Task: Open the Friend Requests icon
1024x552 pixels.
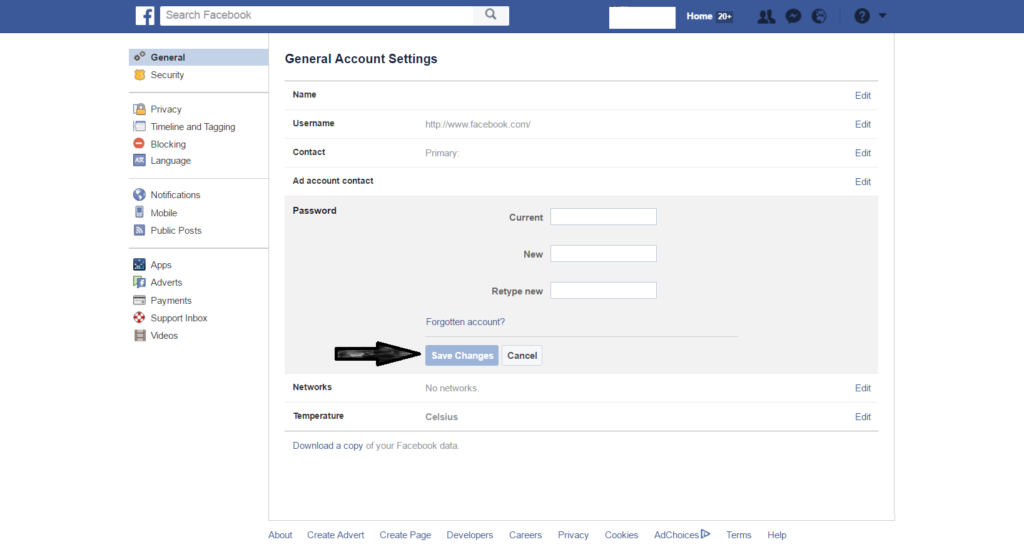Action: tap(766, 16)
